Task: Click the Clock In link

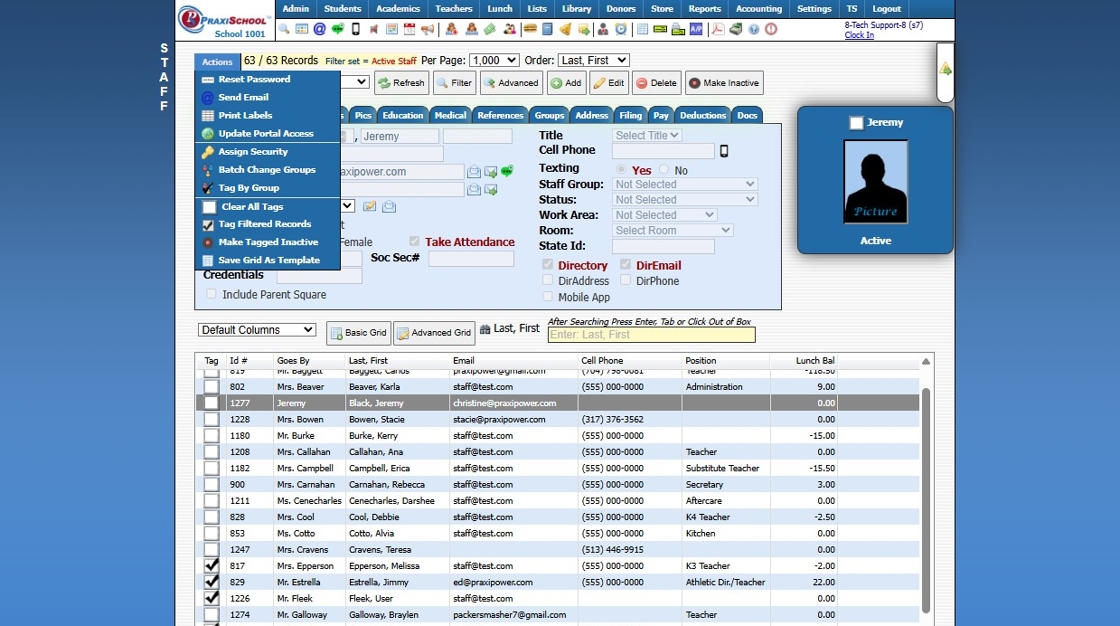Action: tap(858, 35)
